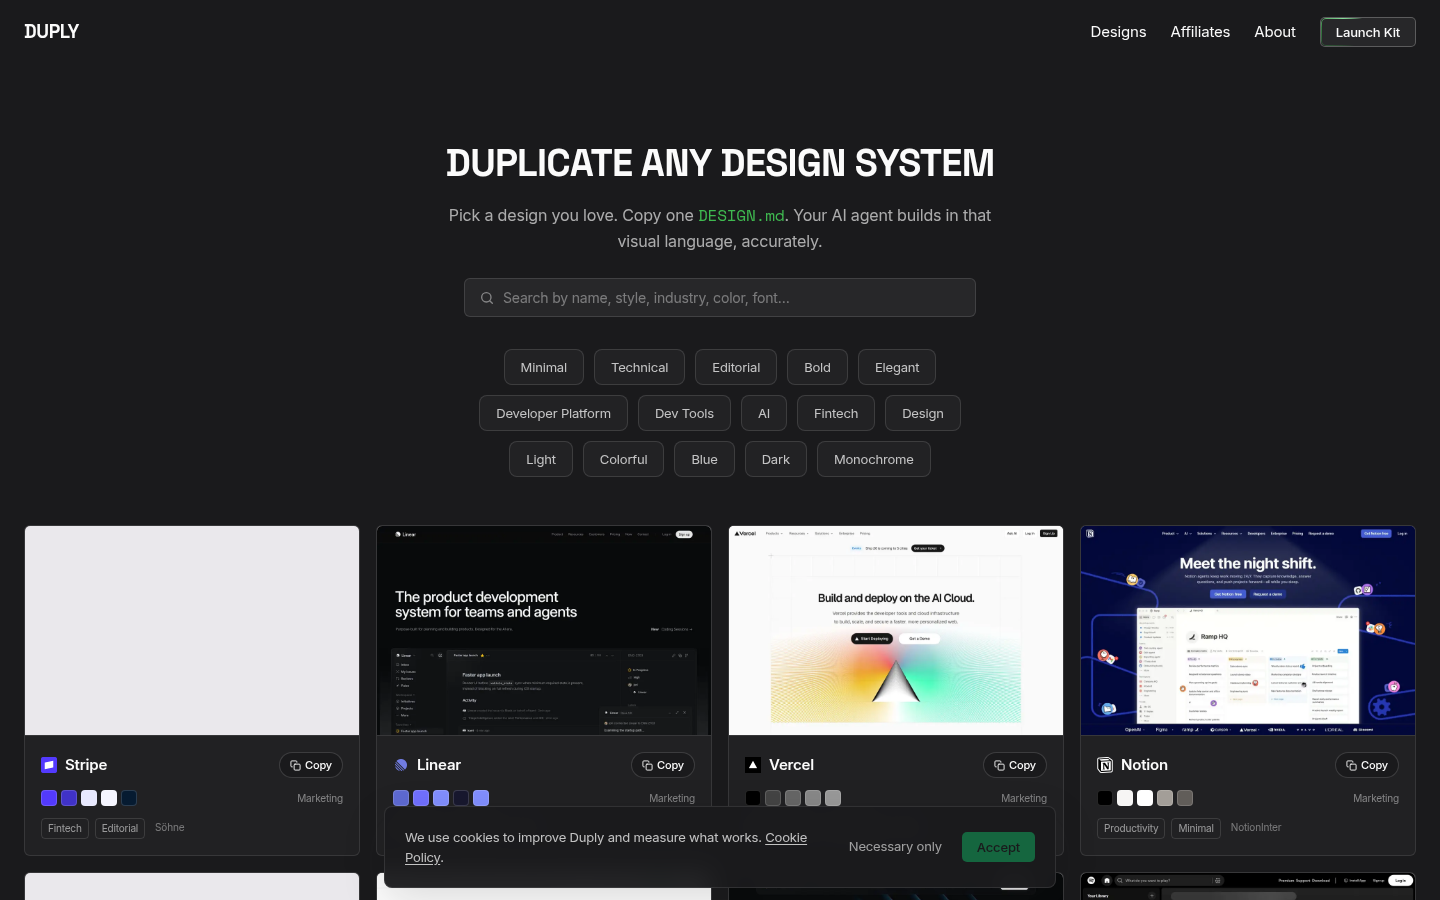Filter by Blue color
The width and height of the screenshot is (1440, 900).
pyautogui.click(x=705, y=459)
